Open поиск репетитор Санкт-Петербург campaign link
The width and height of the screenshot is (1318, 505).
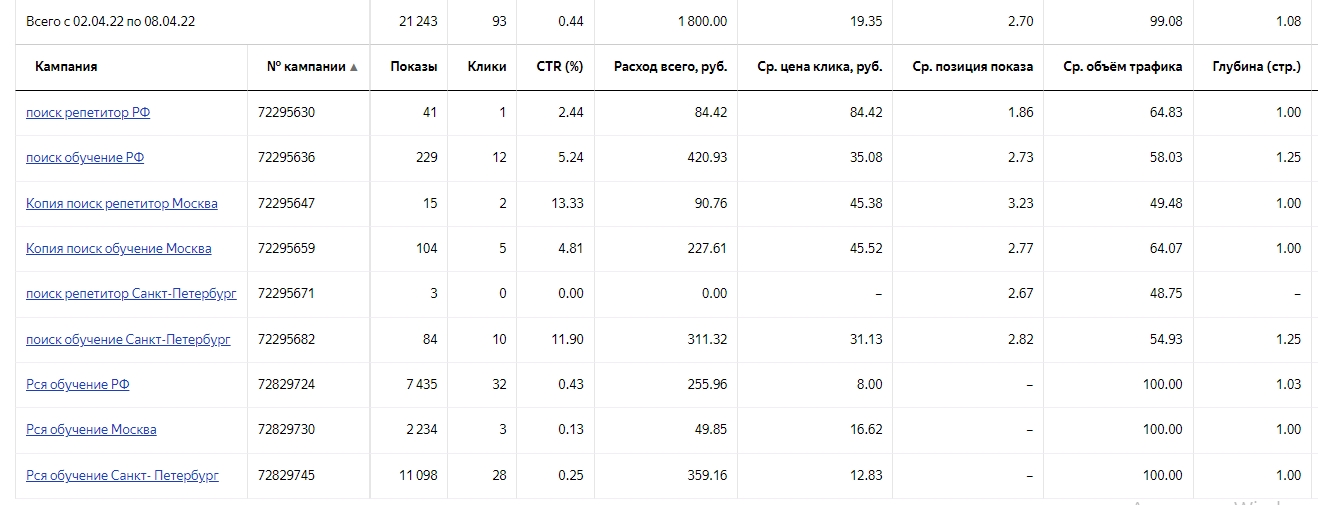131,294
